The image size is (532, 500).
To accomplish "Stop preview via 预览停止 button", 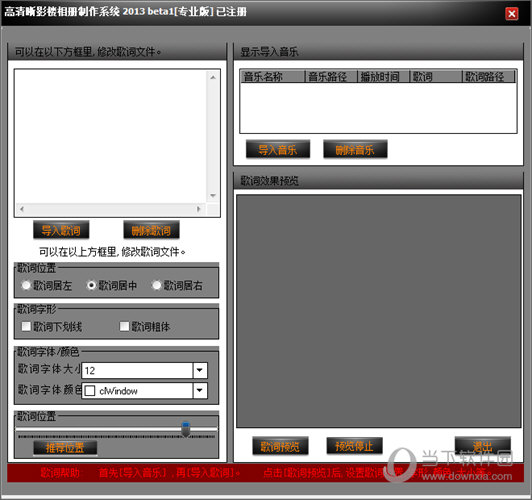I will 355,446.
